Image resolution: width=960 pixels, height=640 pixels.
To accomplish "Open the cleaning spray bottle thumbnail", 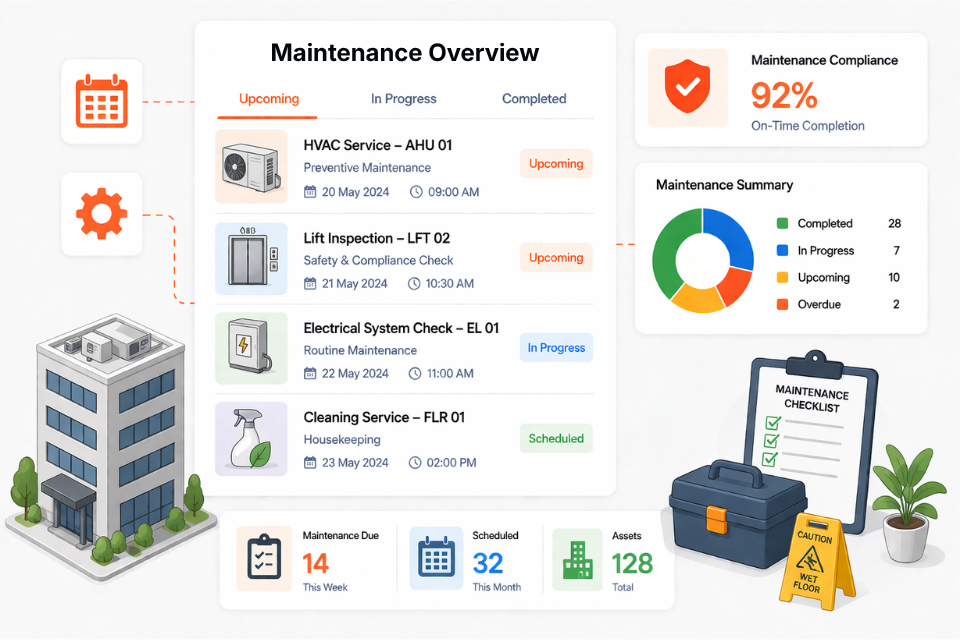I will point(251,439).
